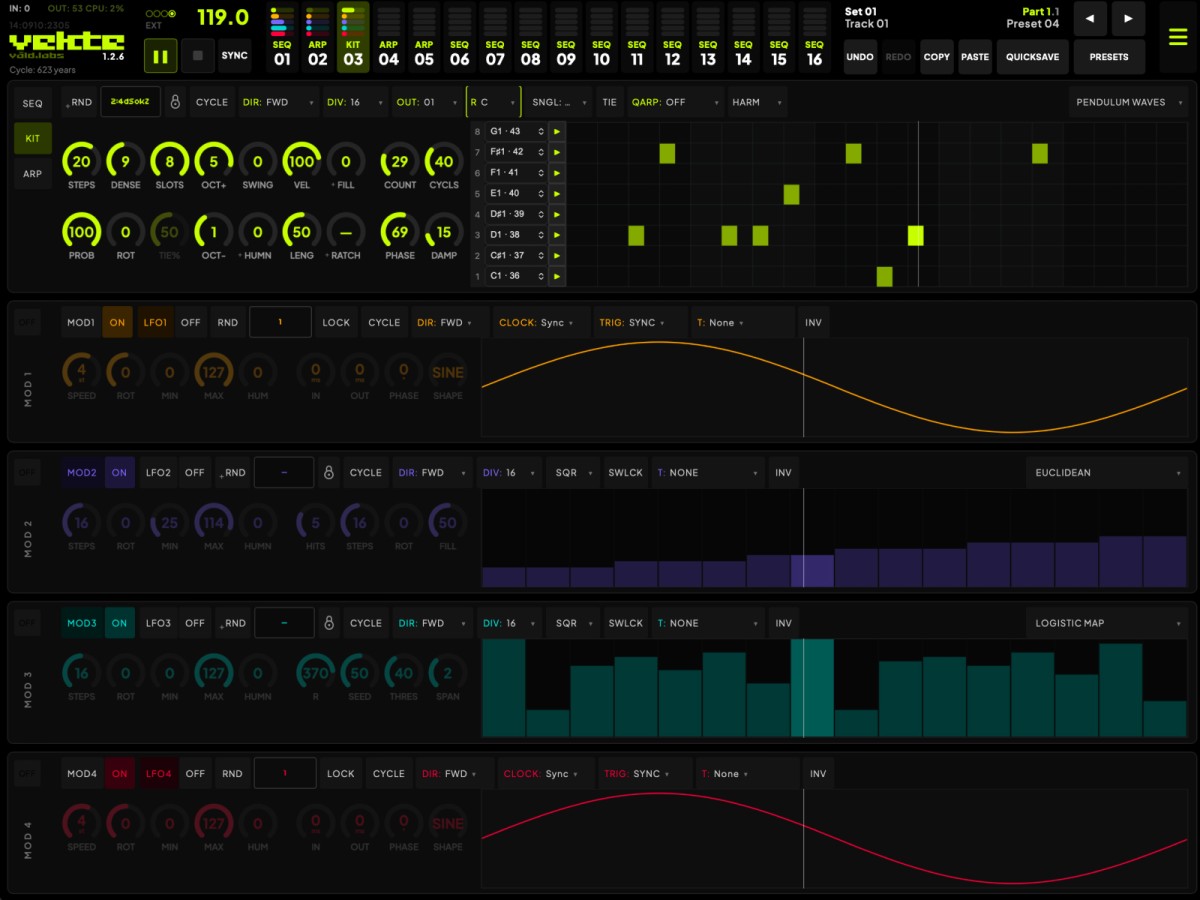Screen dimensions: 1200x900
Task: Switch to track SEQ 01
Action: 283,37
